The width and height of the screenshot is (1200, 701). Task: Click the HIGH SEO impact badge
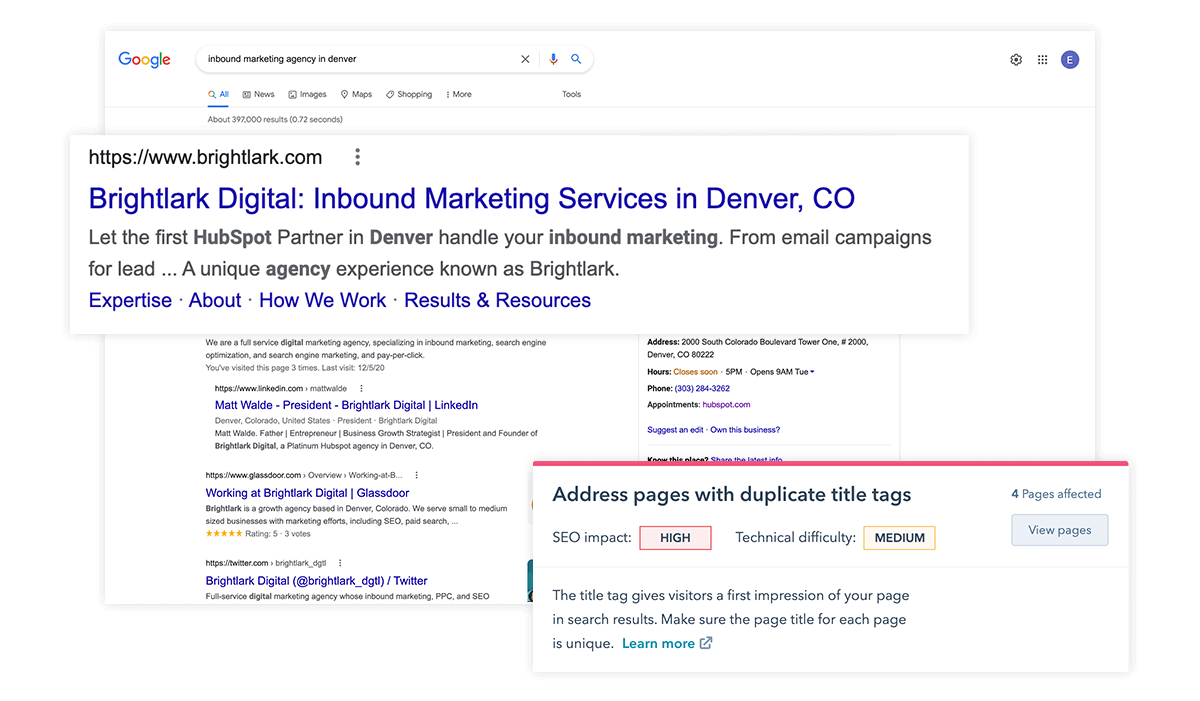(675, 538)
